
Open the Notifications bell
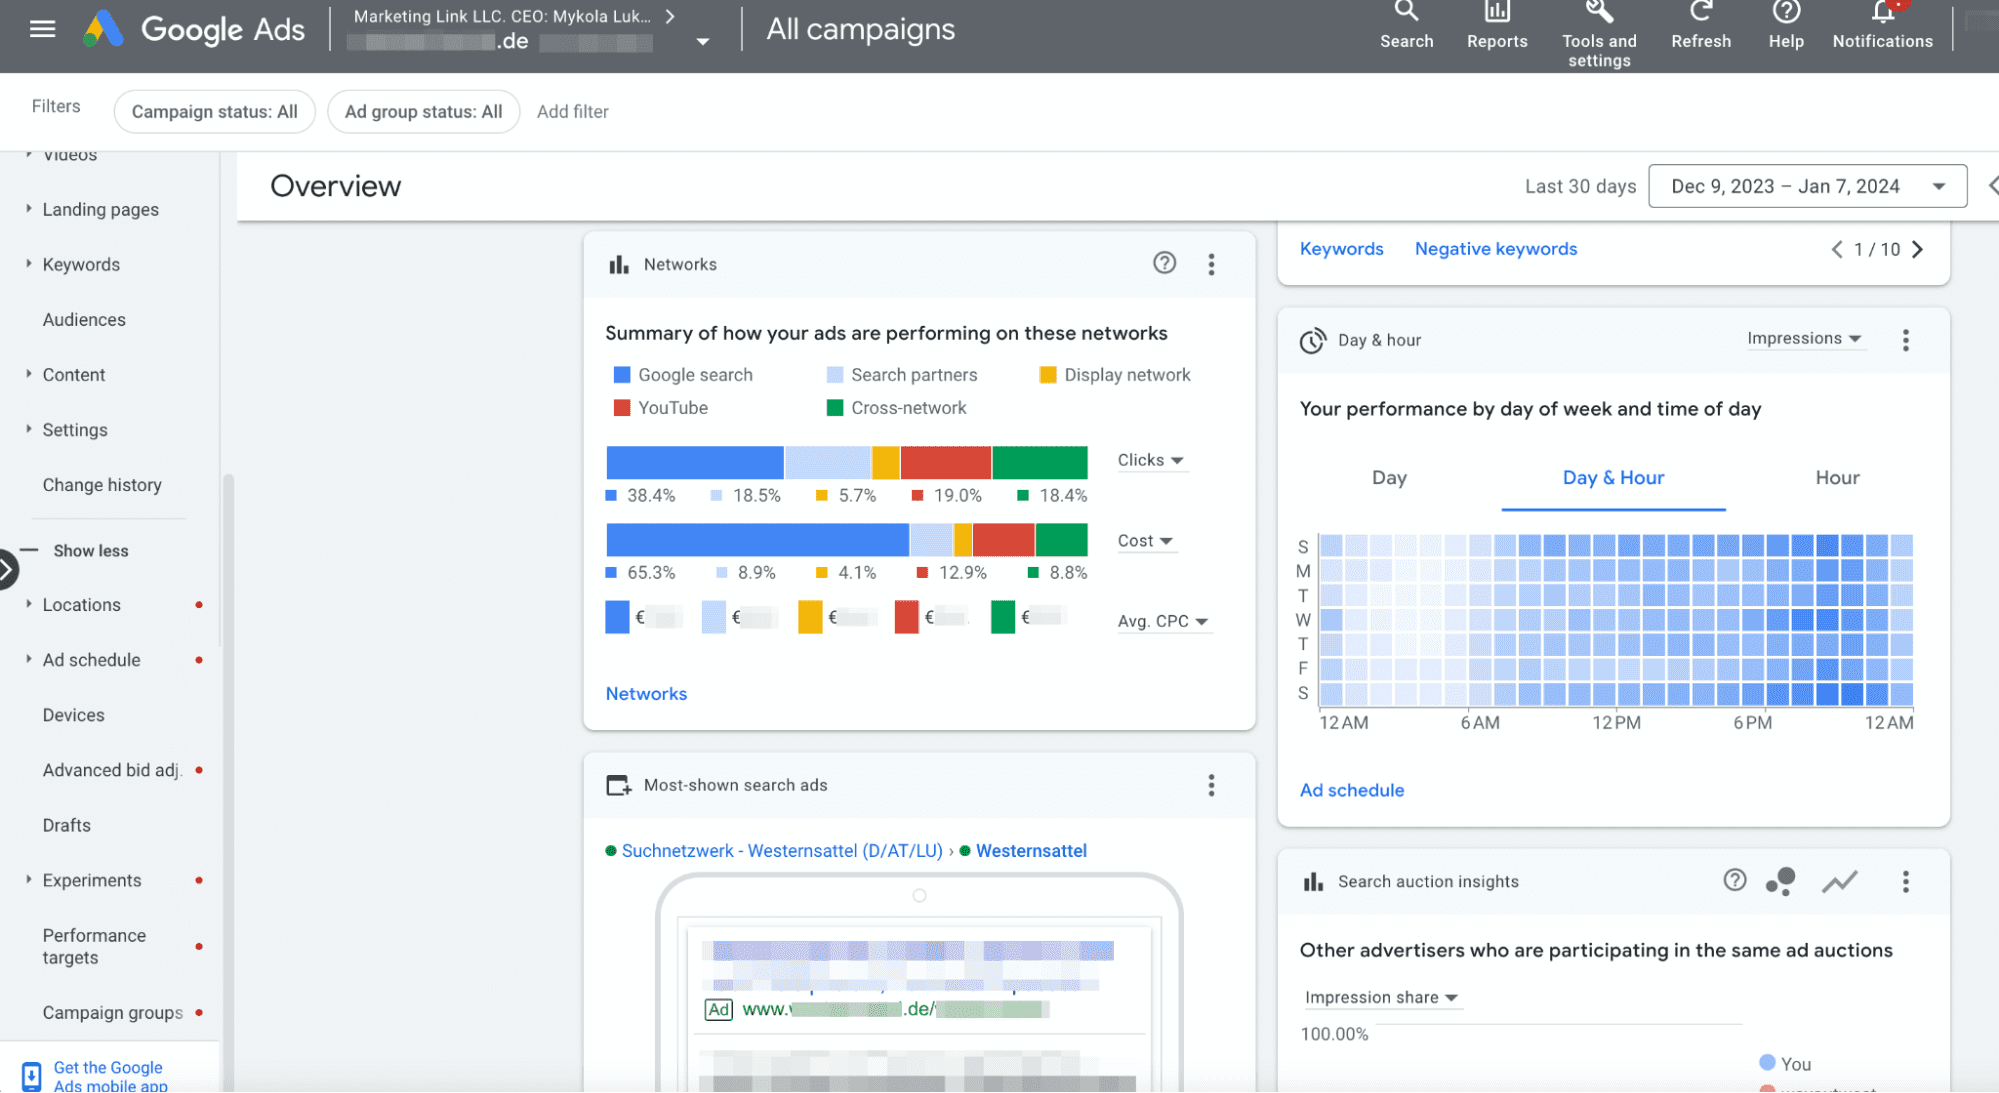1882,14
